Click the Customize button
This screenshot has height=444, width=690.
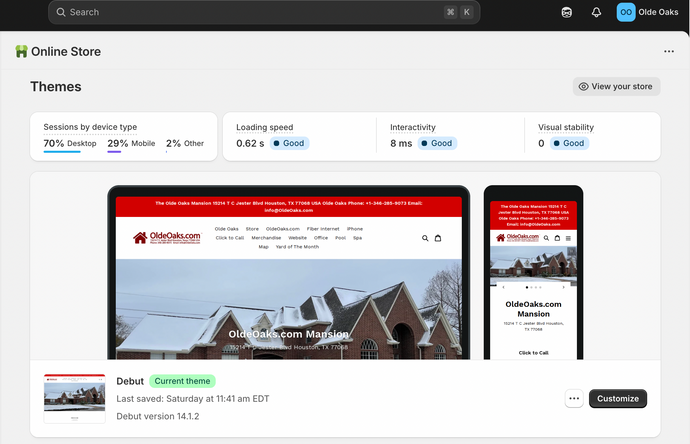click(618, 399)
